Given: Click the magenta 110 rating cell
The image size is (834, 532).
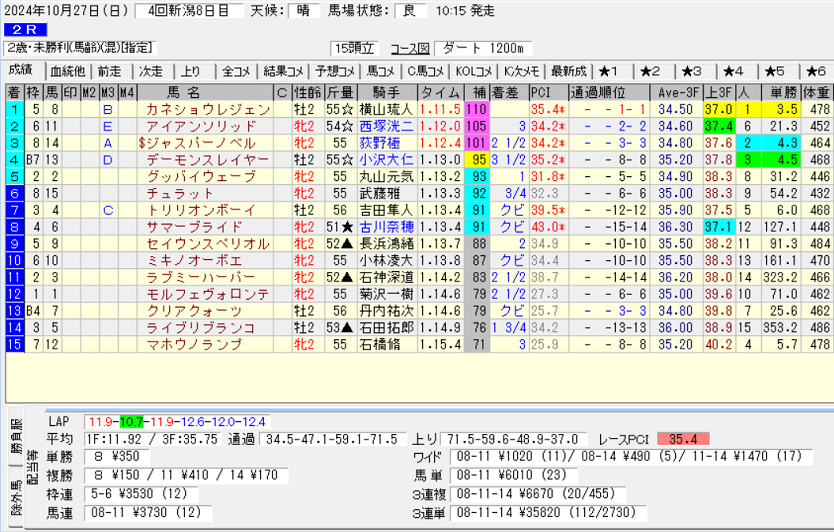Looking at the screenshot, I should (x=476, y=109).
